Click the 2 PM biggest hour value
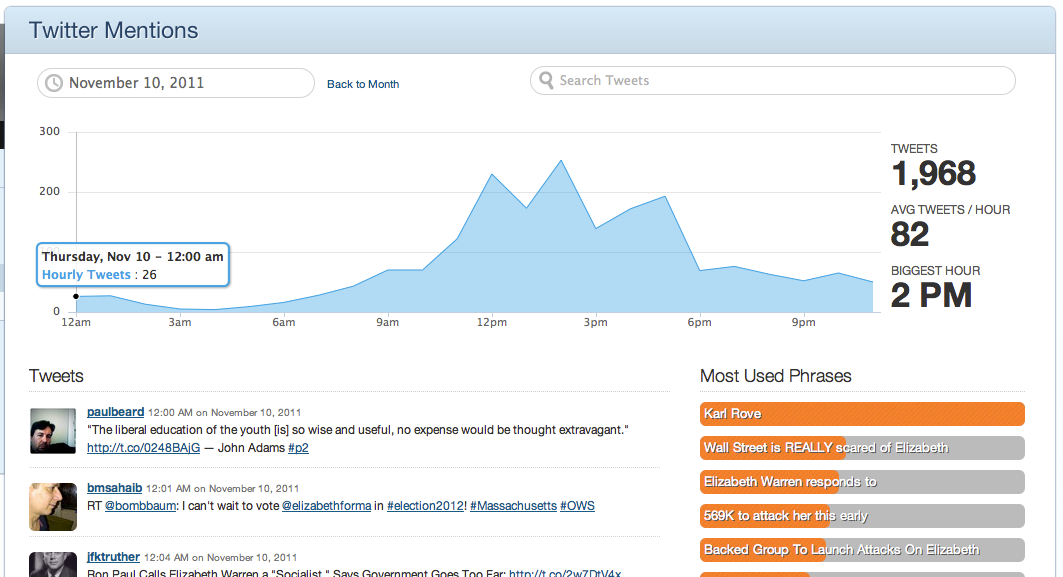Screen dimensions: 1063x577 [931, 296]
